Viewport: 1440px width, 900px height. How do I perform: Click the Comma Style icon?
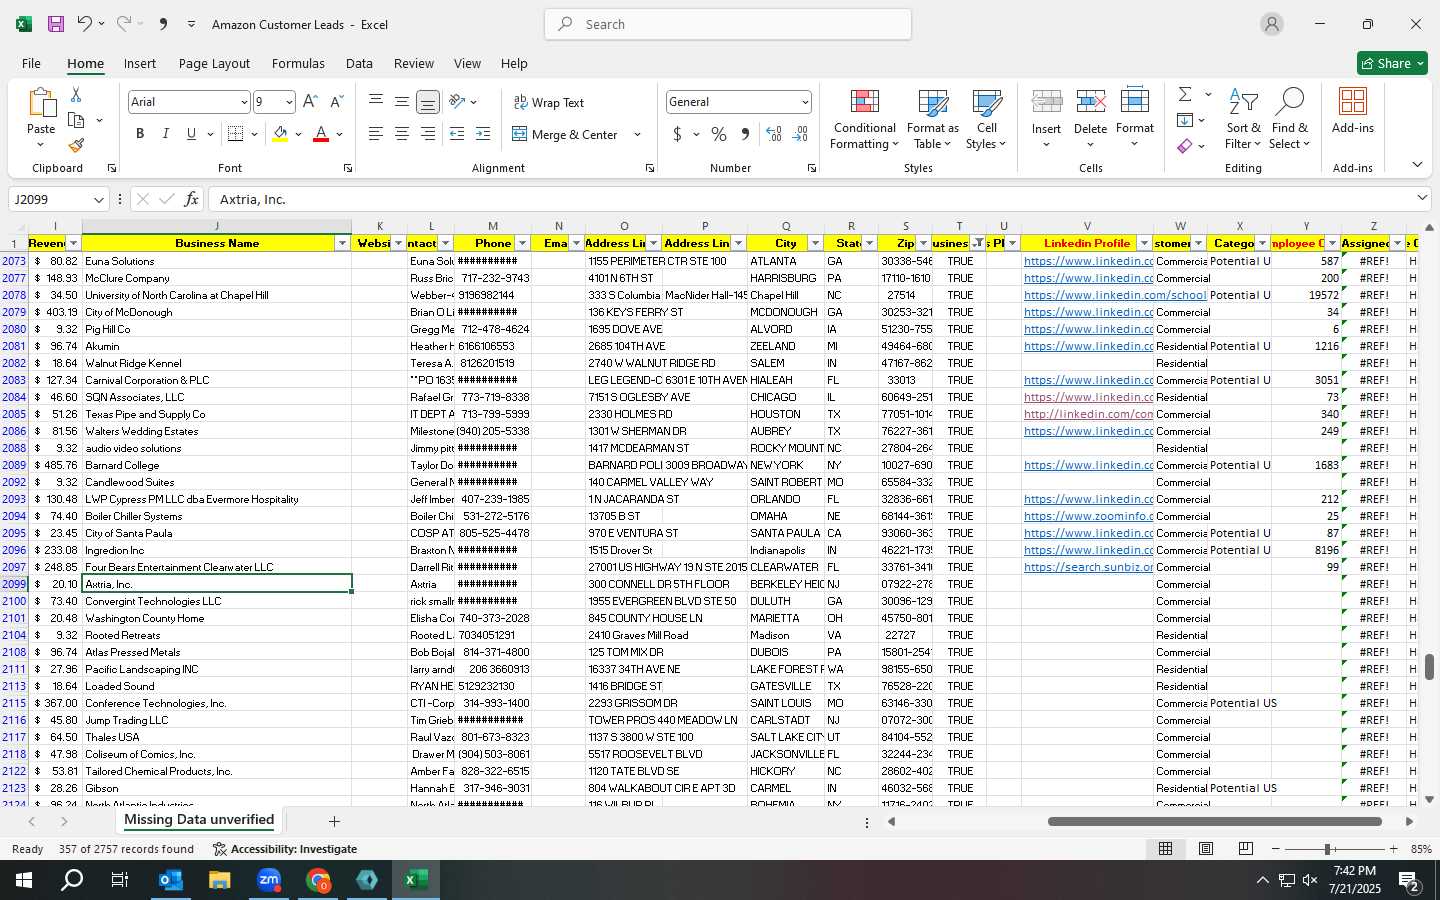point(745,134)
